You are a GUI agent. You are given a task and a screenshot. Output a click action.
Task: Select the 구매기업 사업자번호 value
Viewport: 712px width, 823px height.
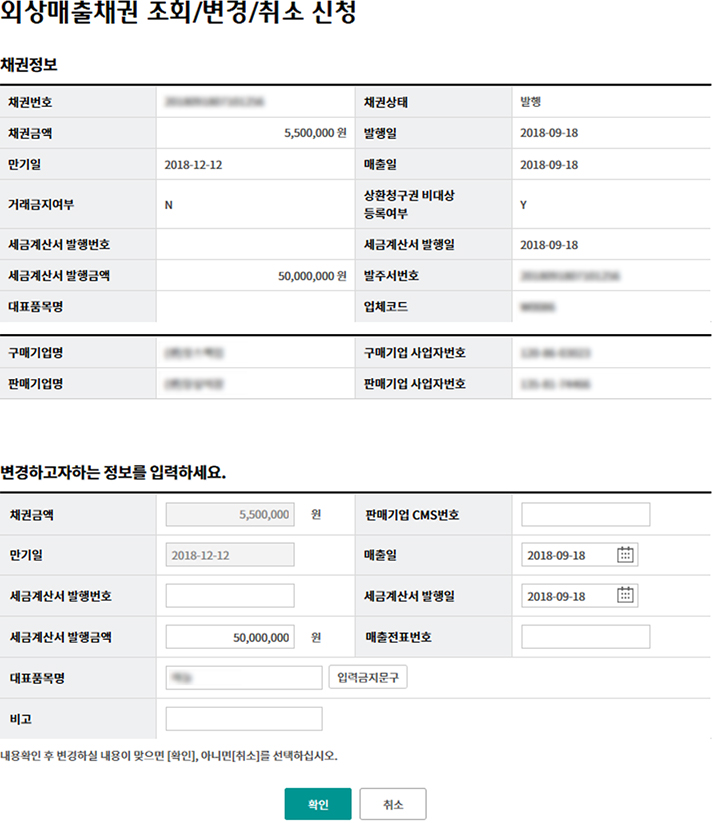tap(554, 353)
